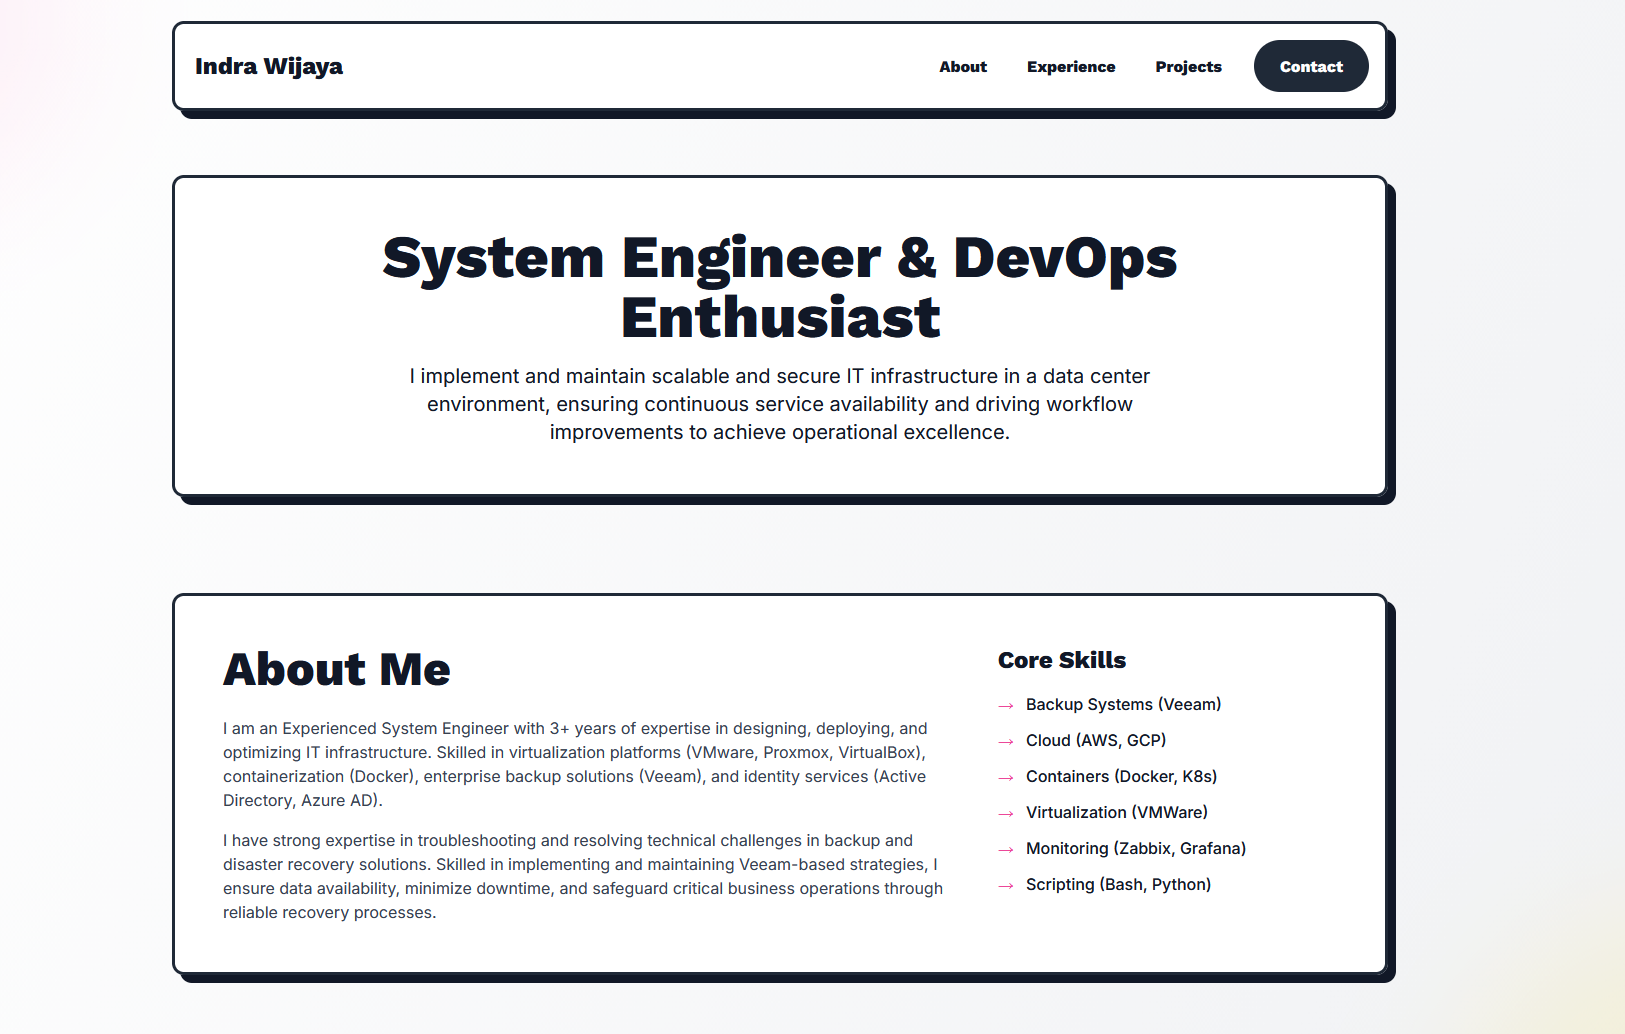Click the About Me heading
This screenshot has height=1034, width=1625.
(x=336, y=670)
